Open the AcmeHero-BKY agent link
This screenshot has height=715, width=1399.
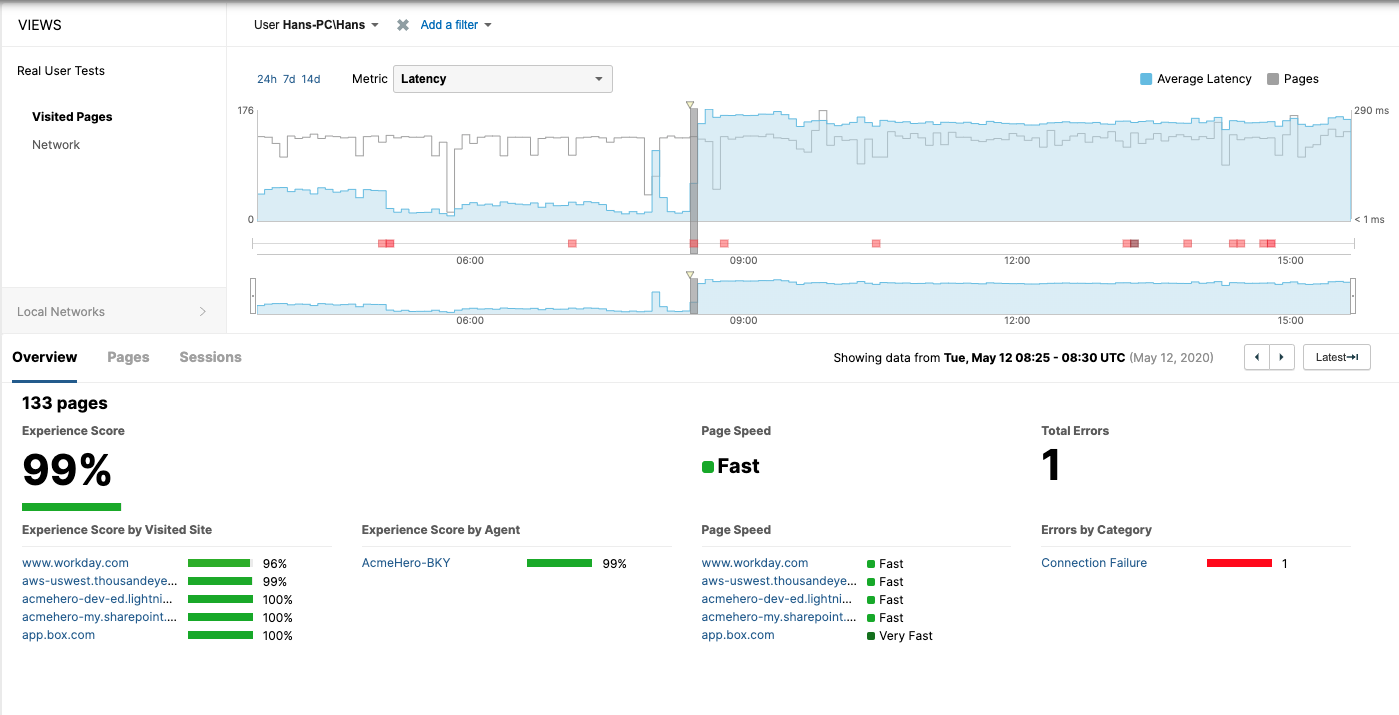[x=406, y=563]
